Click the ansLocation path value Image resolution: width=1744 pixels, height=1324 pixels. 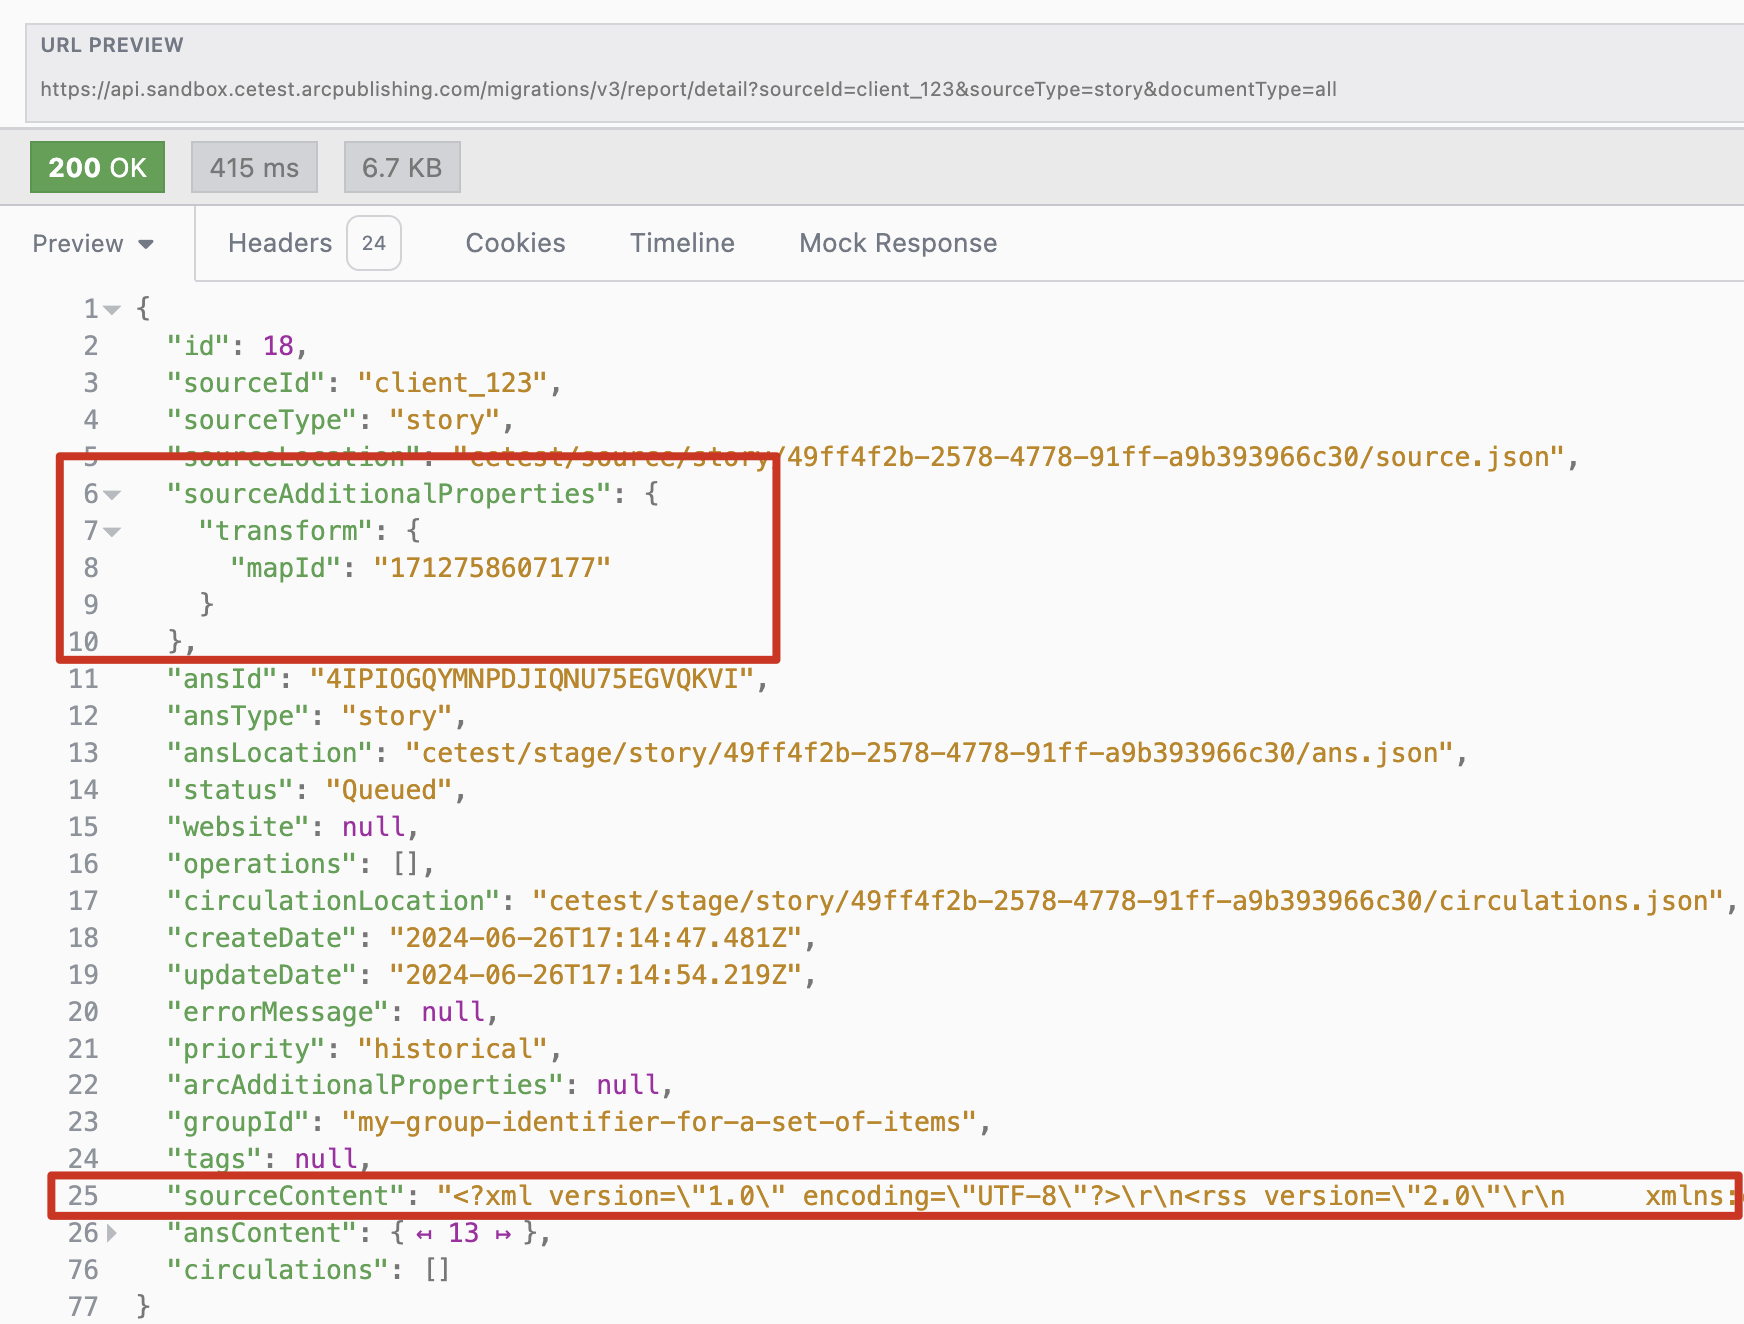(x=929, y=753)
